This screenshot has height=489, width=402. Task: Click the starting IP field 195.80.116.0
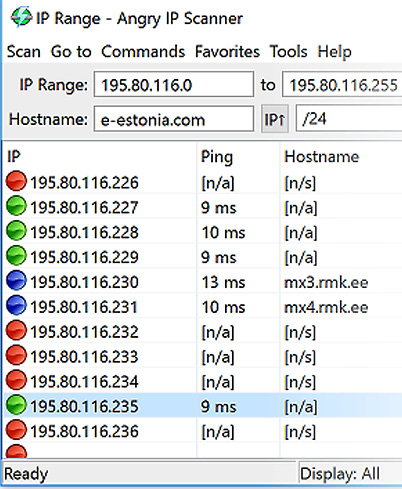[174, 84]
